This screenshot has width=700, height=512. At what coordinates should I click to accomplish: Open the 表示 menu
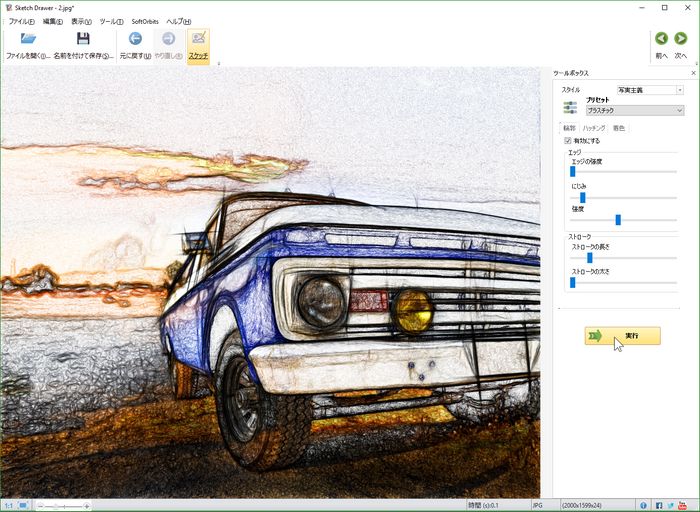[x=81, y=21]
